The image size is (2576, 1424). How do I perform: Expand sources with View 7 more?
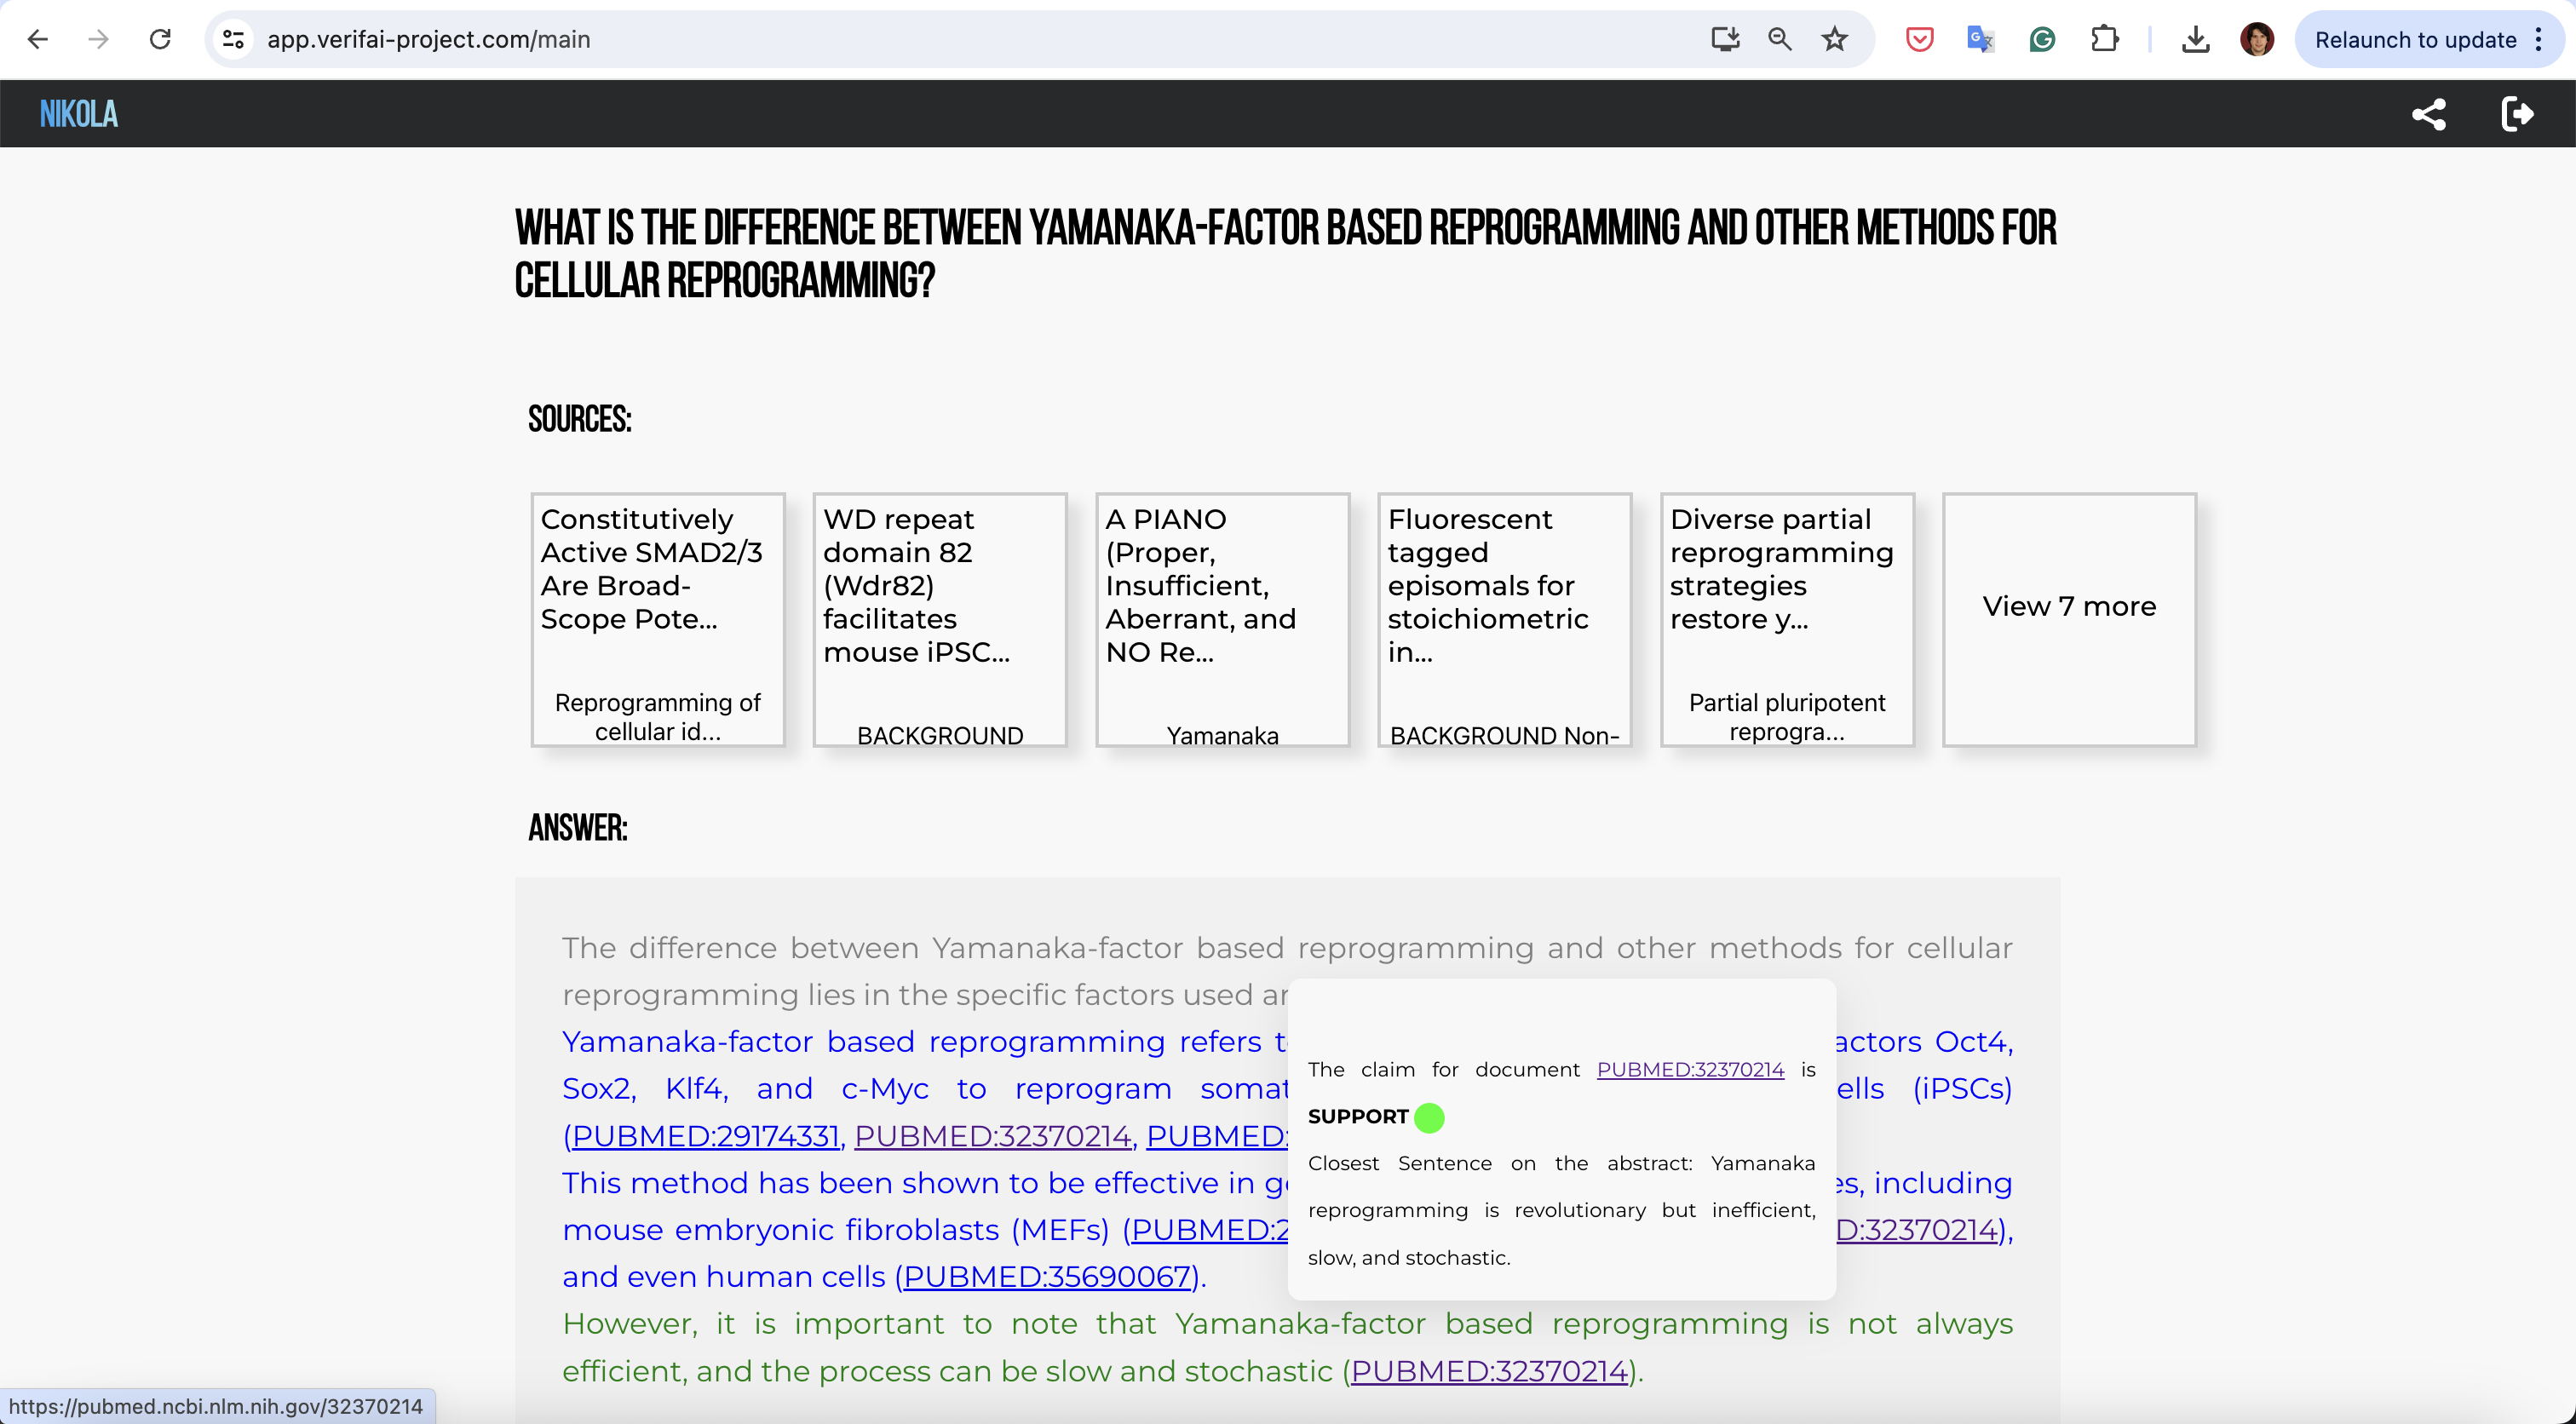2068,607
